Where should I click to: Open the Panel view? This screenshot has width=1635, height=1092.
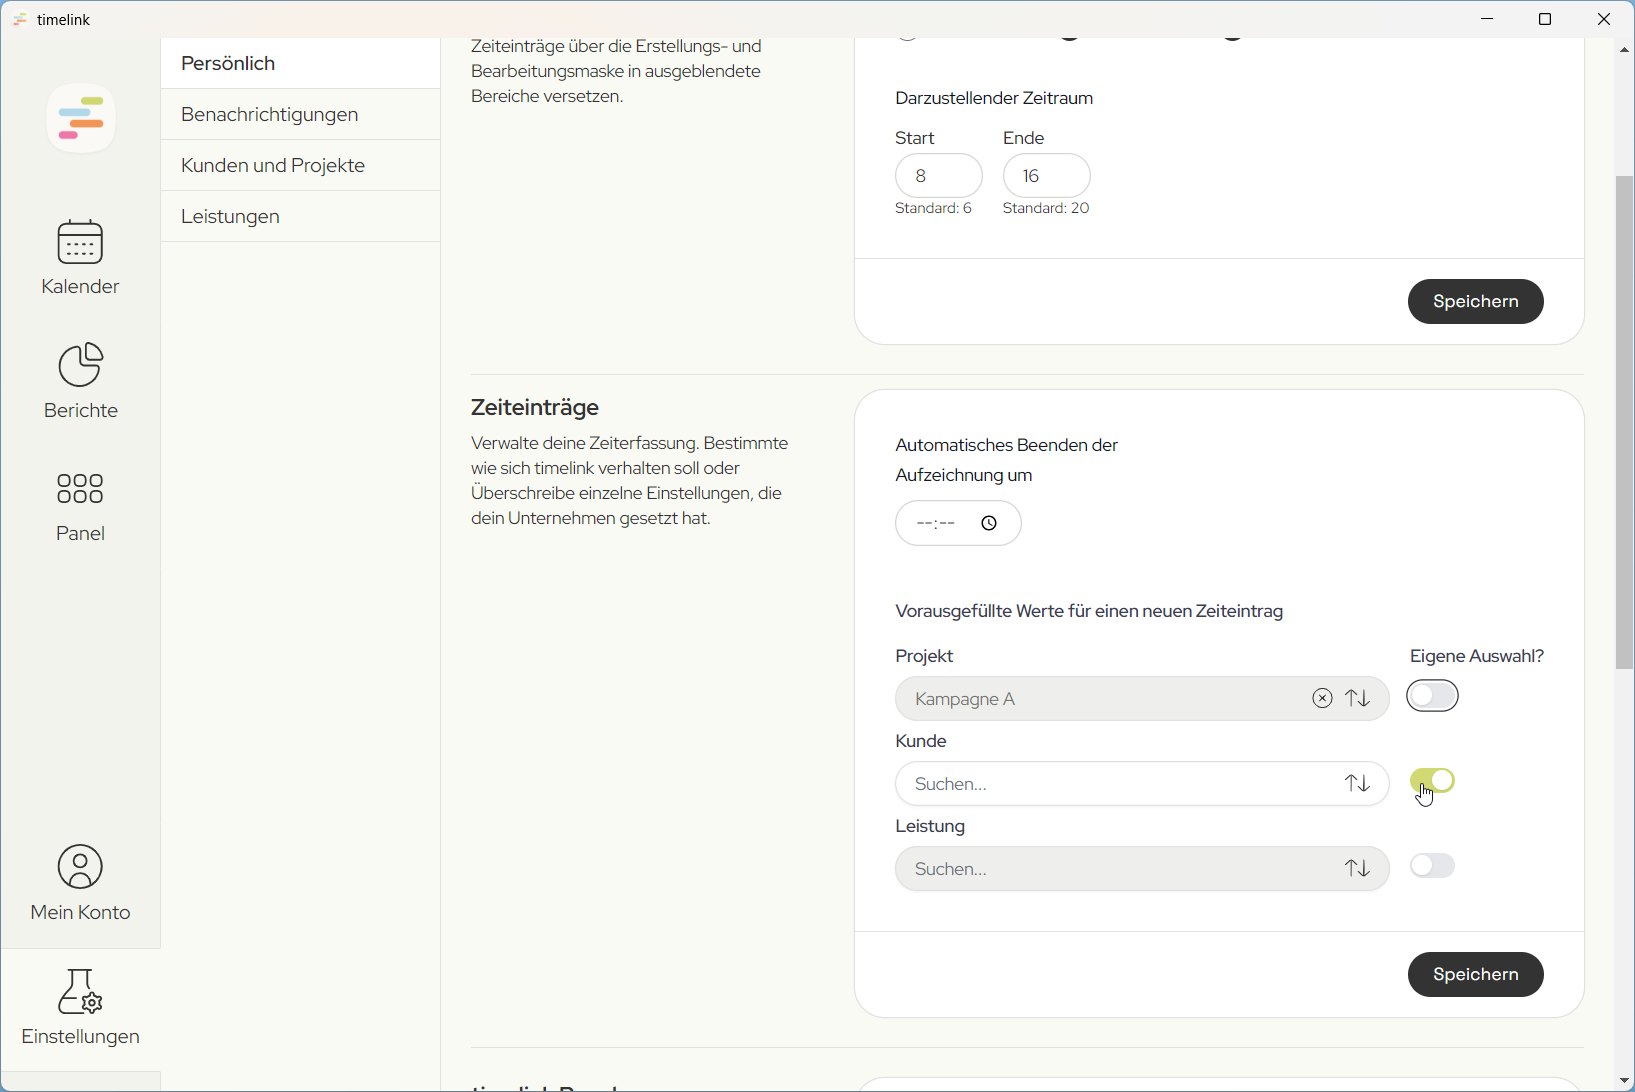[80, 507]
